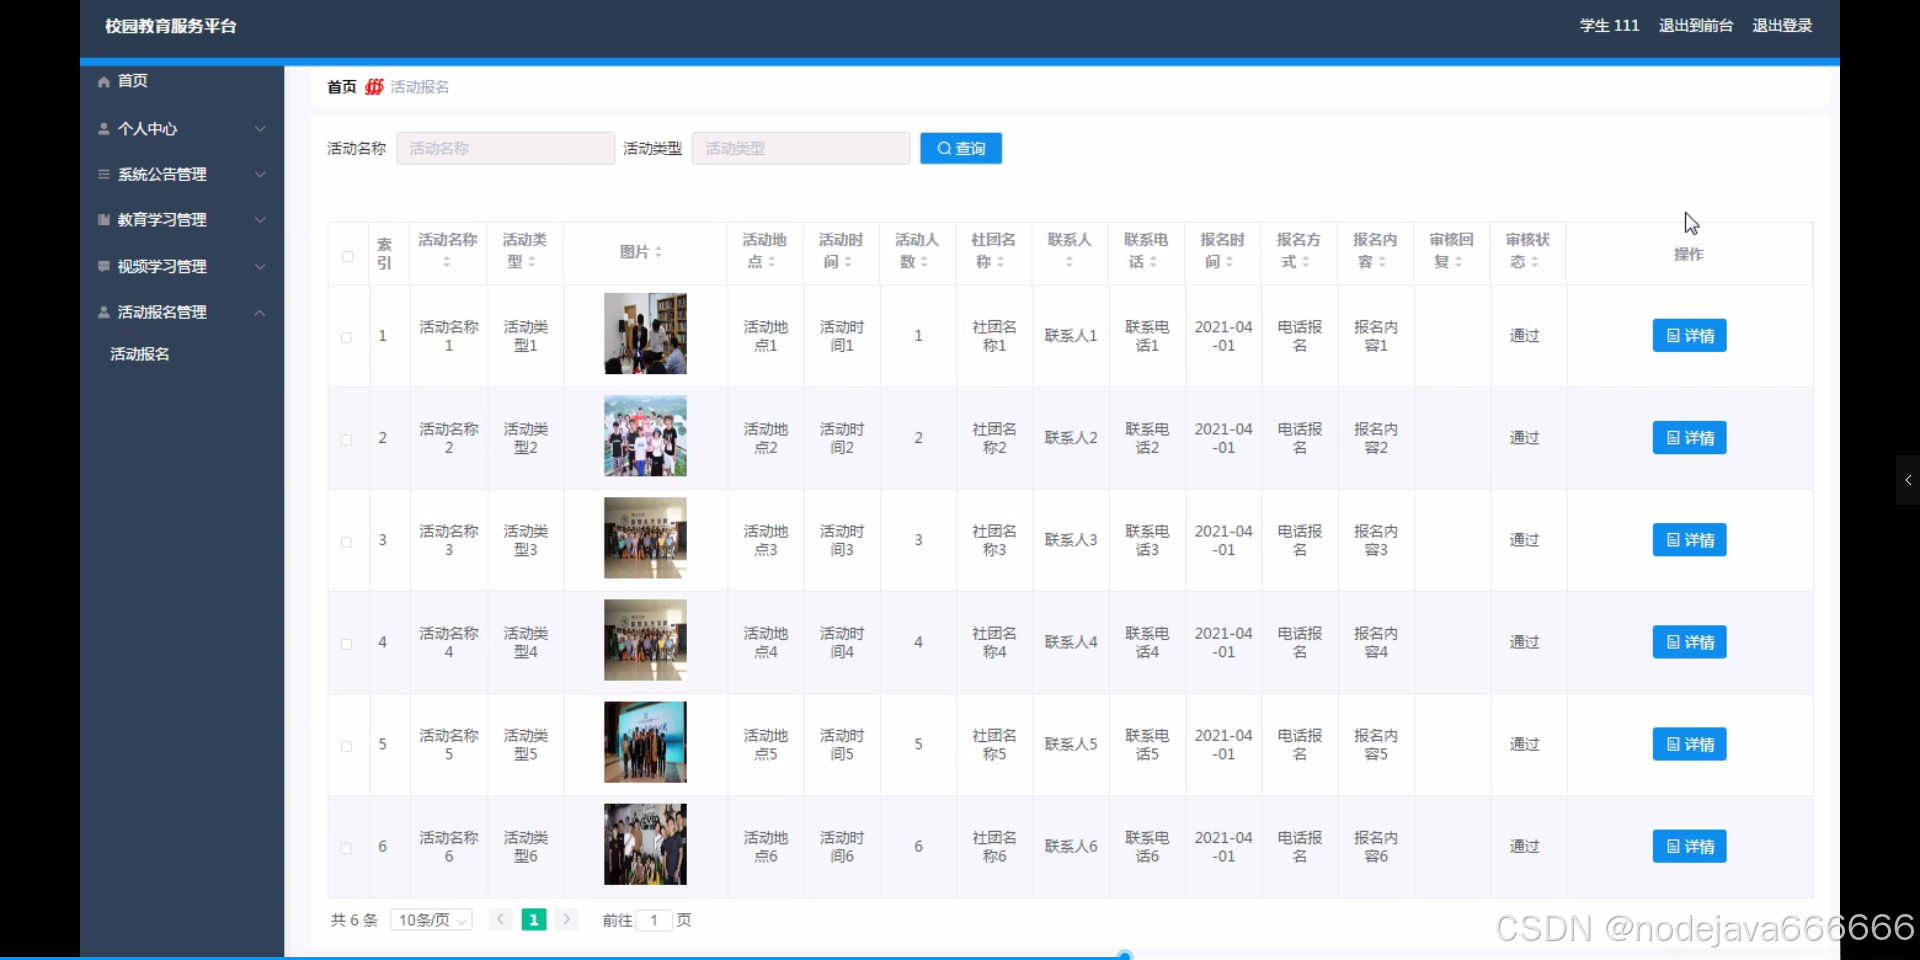Viewport: 1920px width, 960px height.
Task: Open the thumbnail image in row 1
Action: pyautogui.click(x=645, y=334)
